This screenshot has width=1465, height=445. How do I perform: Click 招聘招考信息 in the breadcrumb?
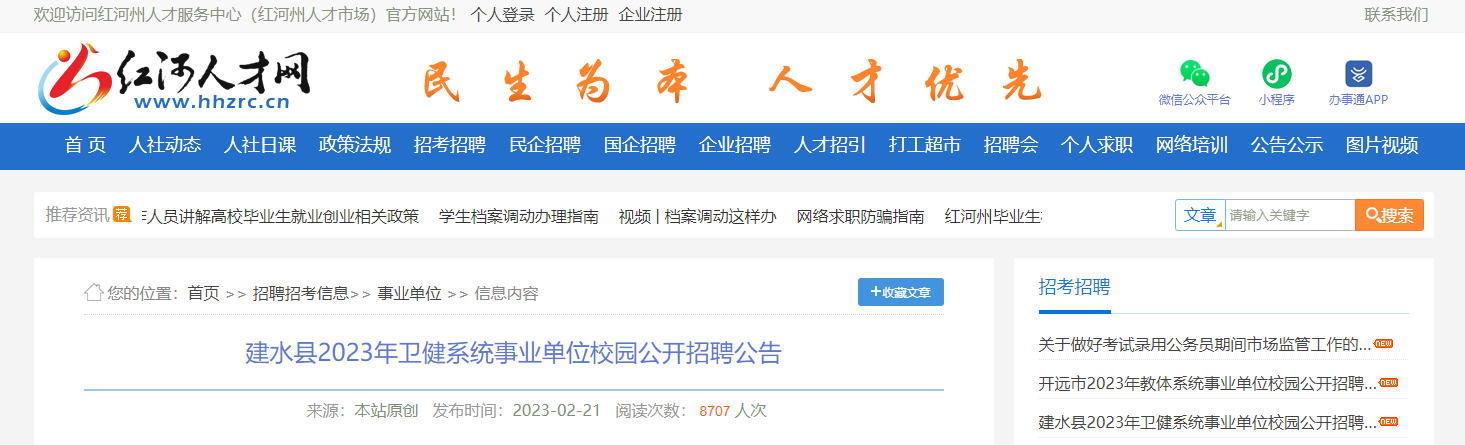click(x=300, y=293)
